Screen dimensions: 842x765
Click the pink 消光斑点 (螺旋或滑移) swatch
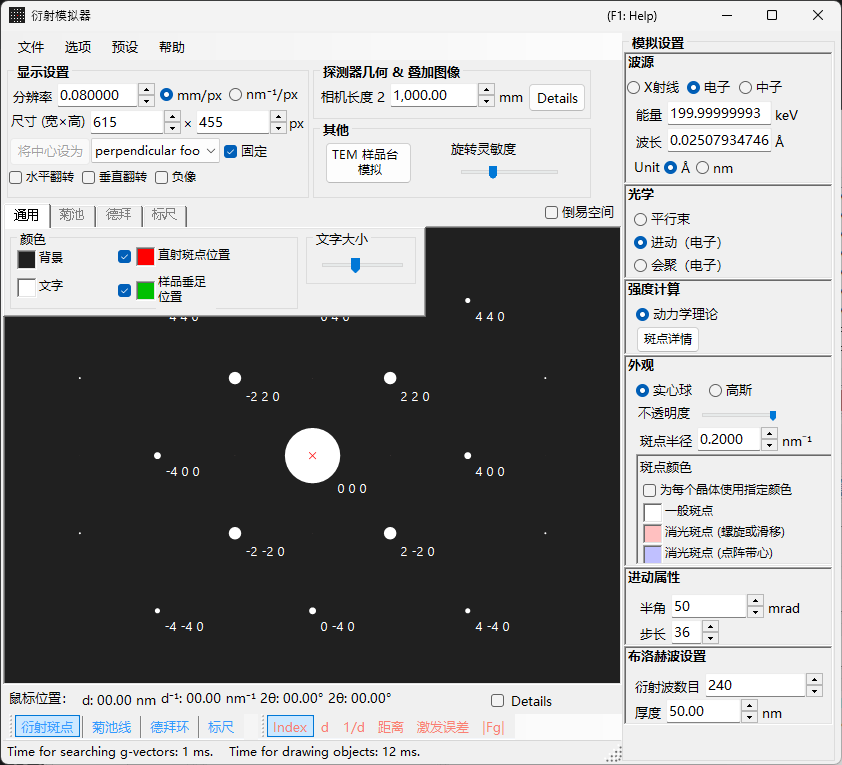pyautogui.click(x=652, y=533)
